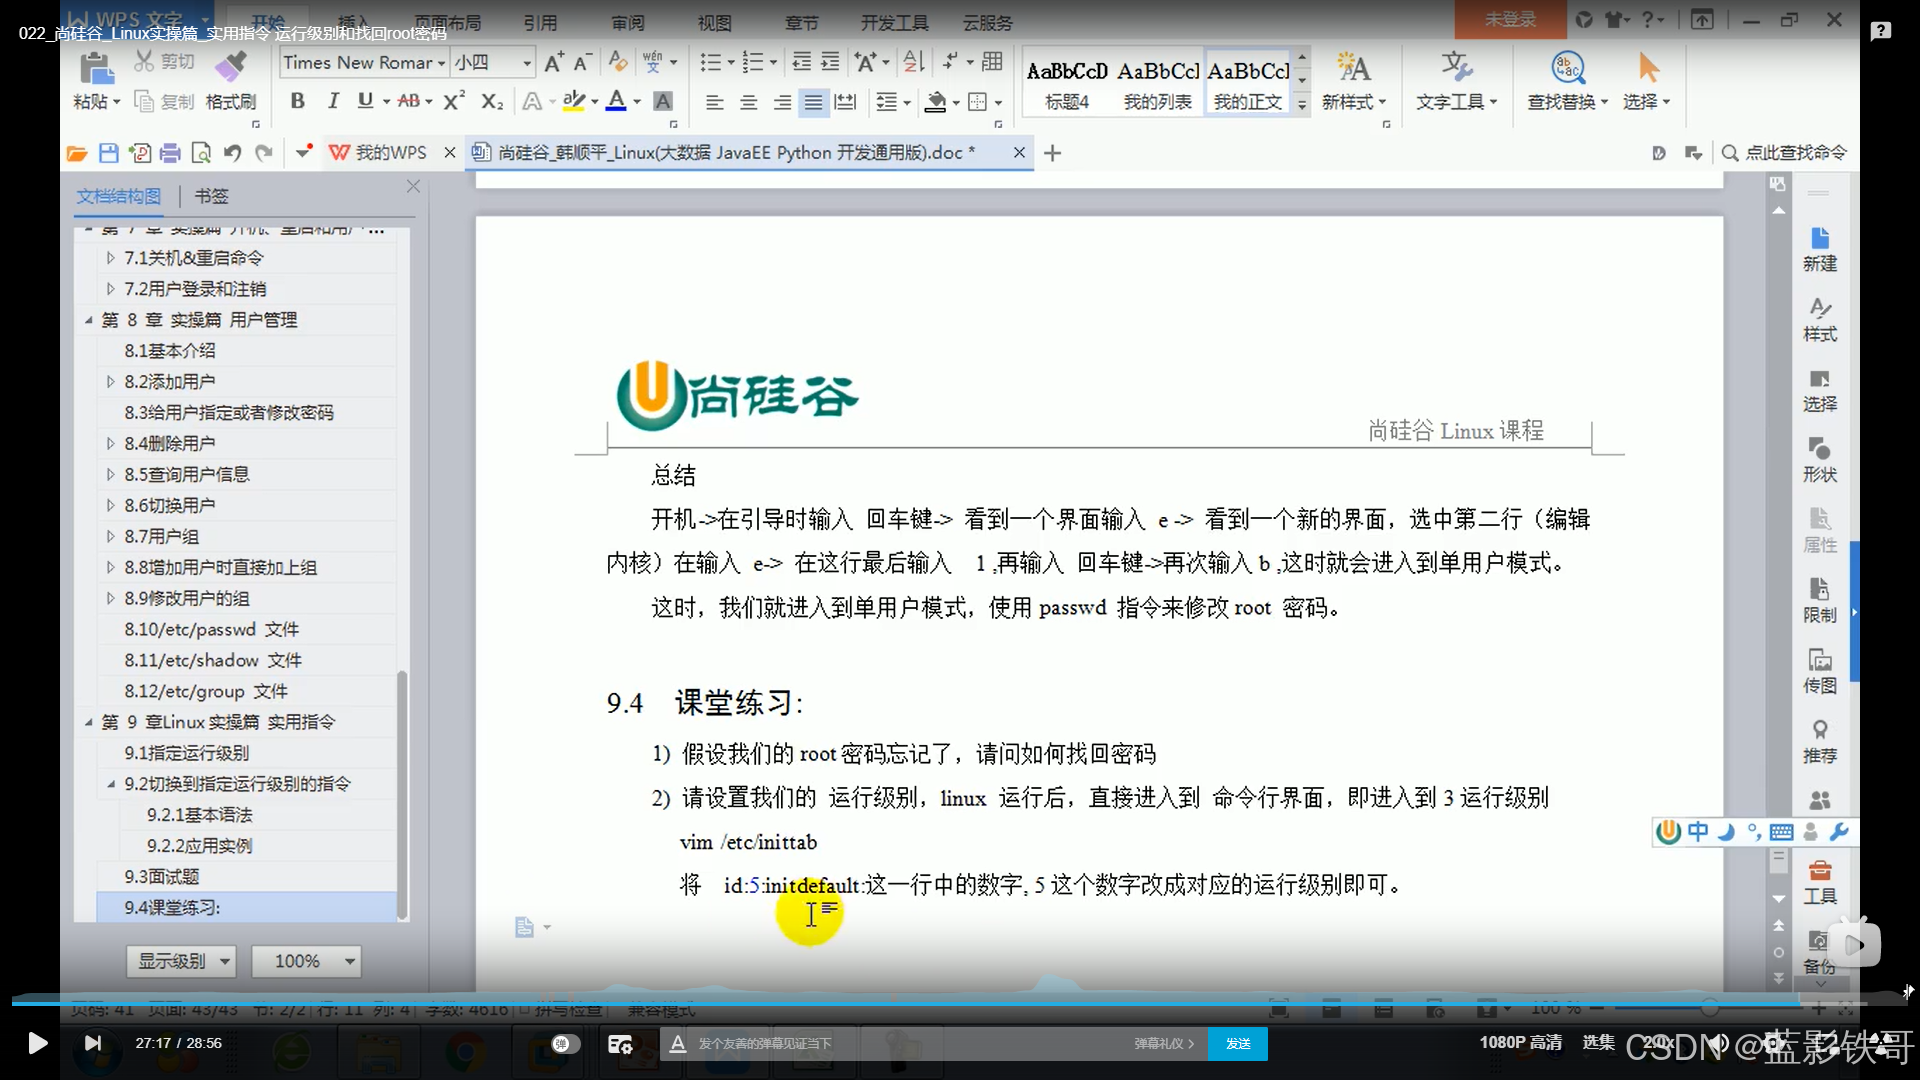Select 9.3面试题 in document outline

161,877
